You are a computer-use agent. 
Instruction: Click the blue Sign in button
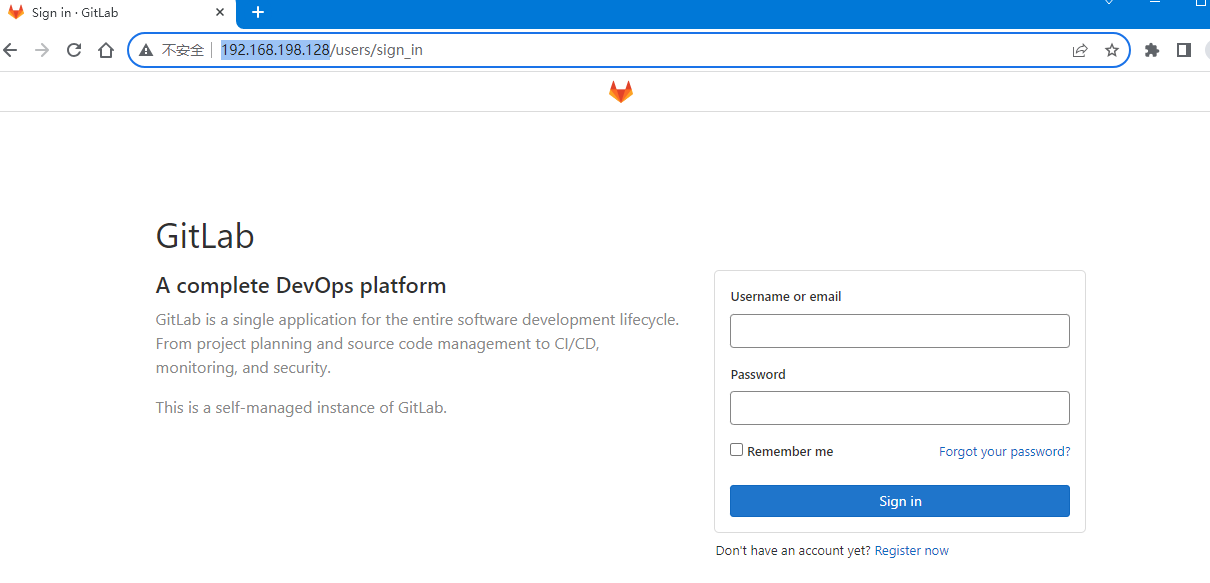click(900, 501)
